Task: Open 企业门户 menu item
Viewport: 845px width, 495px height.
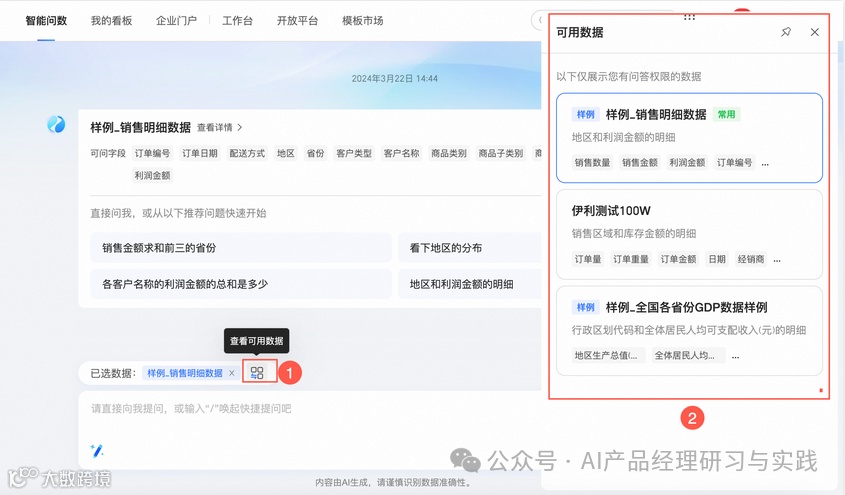Action: pyautogui.click(x=176, y=20)
